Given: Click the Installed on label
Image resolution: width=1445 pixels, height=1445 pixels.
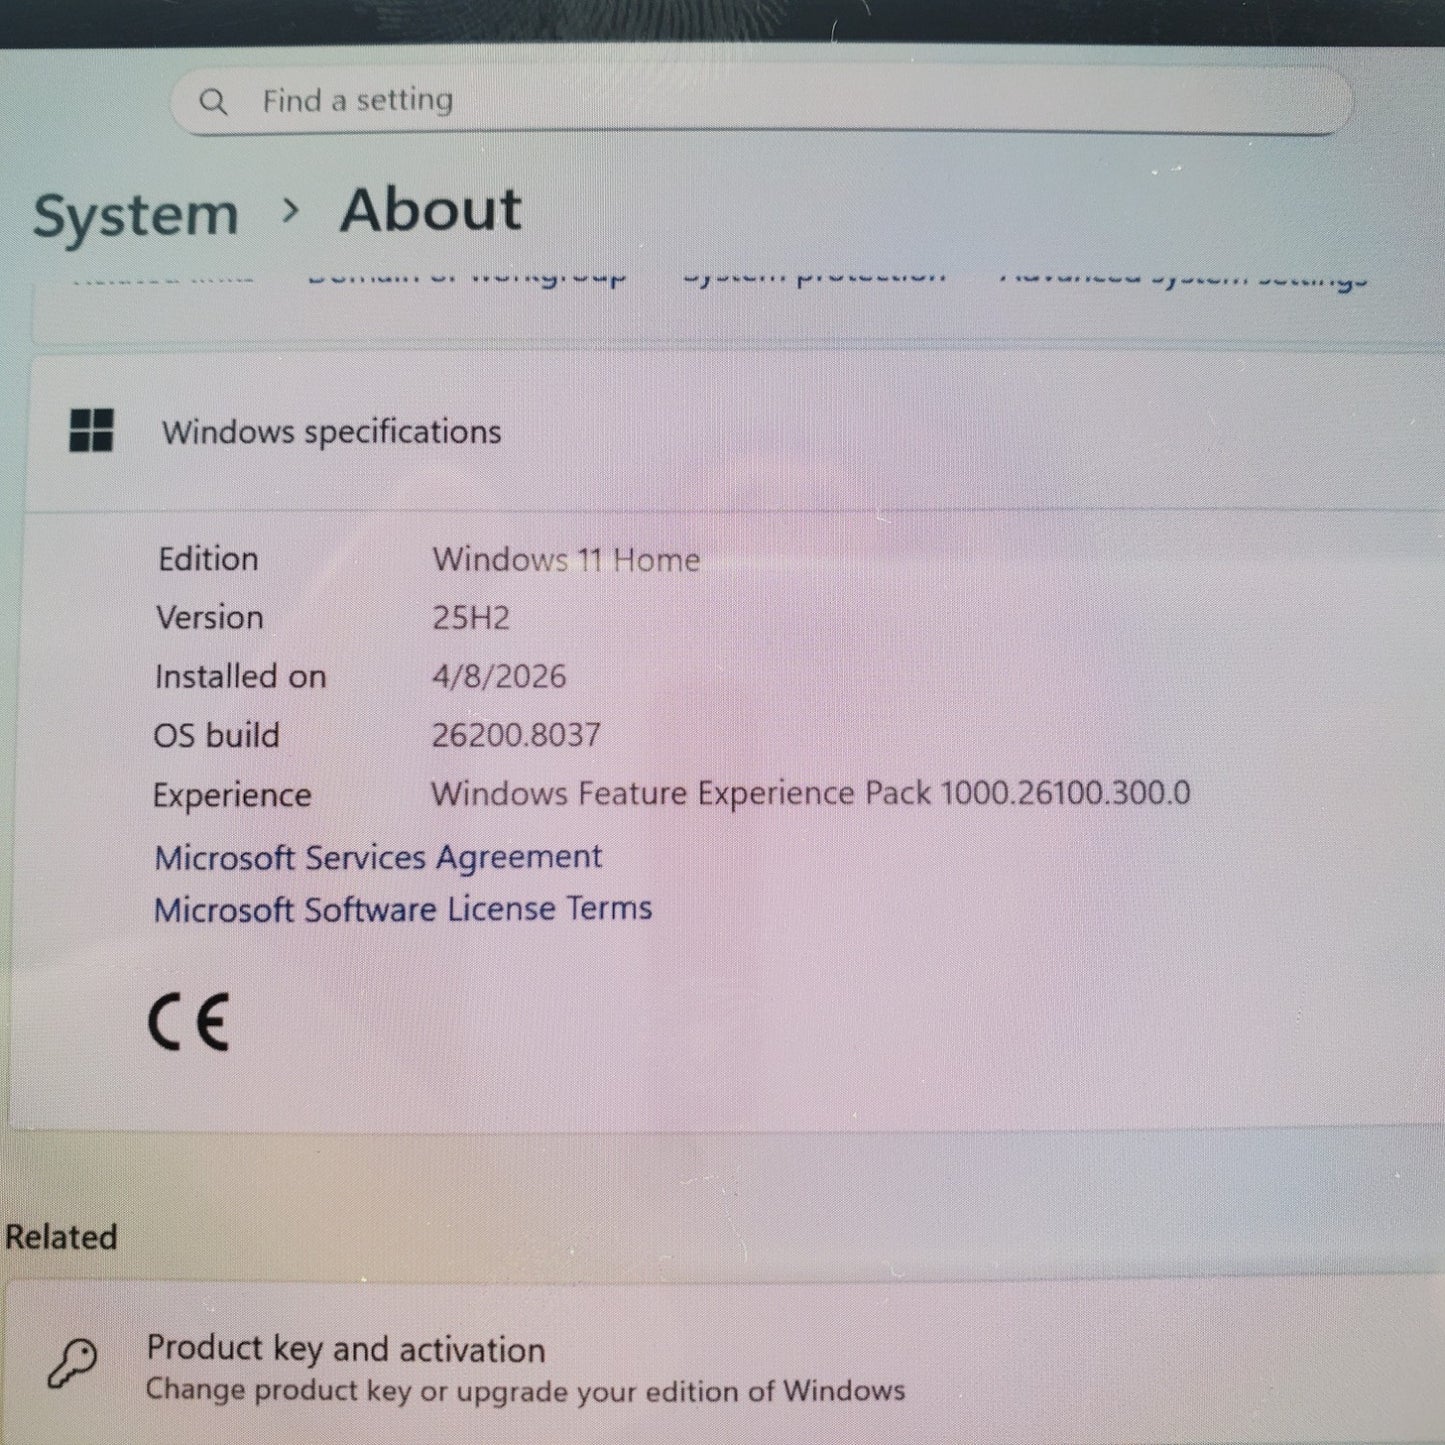Looking at the screenshot, I should coord(240,677).
